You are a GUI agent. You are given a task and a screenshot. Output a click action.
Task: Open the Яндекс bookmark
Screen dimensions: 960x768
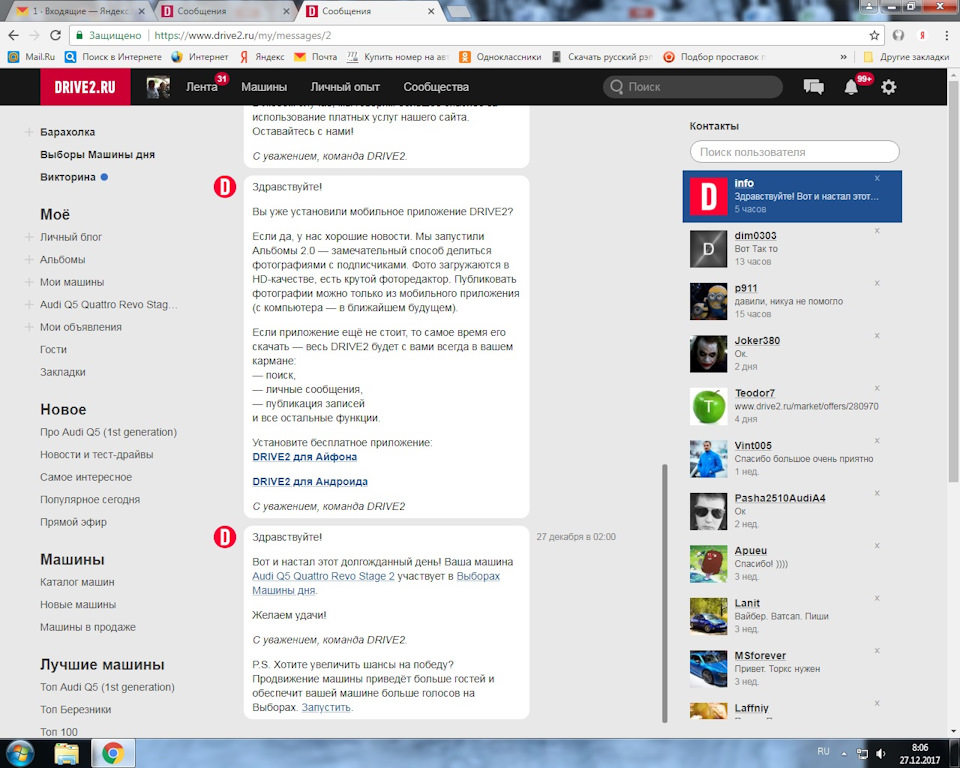click(262, 57)
